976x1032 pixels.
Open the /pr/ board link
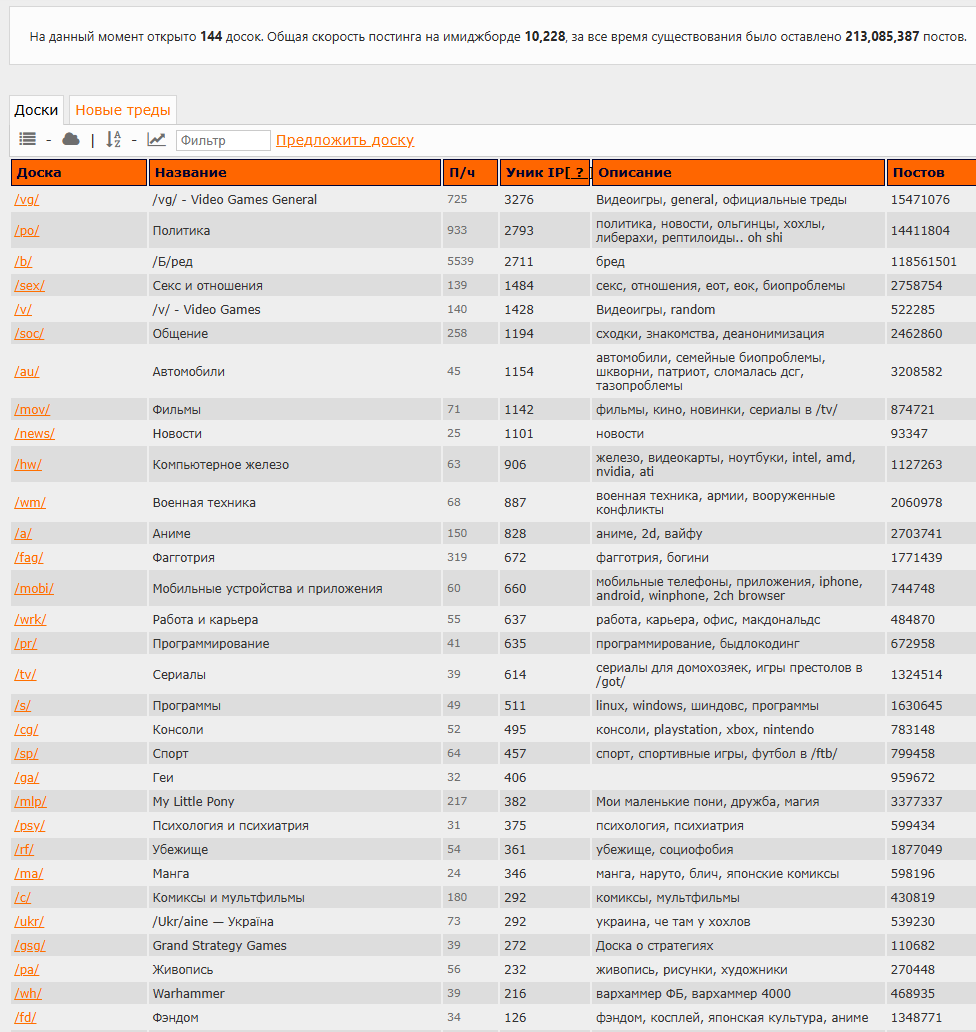tap(26, 644)
